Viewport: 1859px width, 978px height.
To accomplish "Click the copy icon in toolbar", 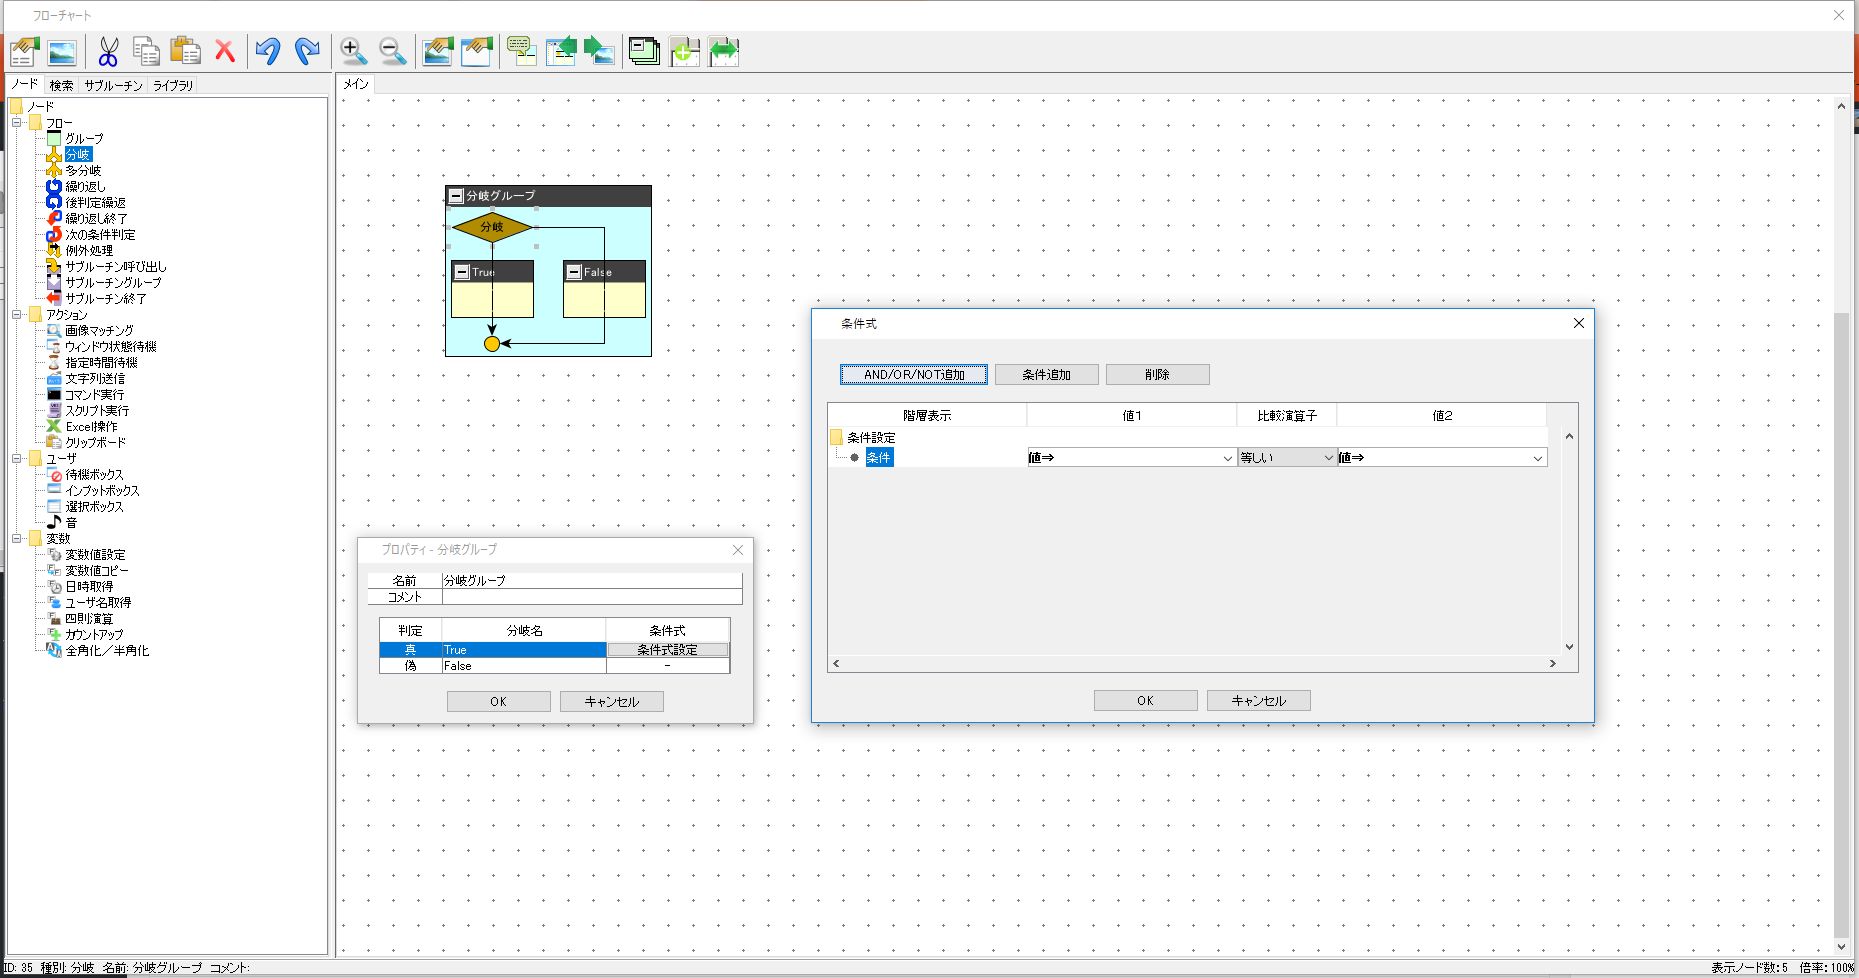I will (x=146, y=52).
